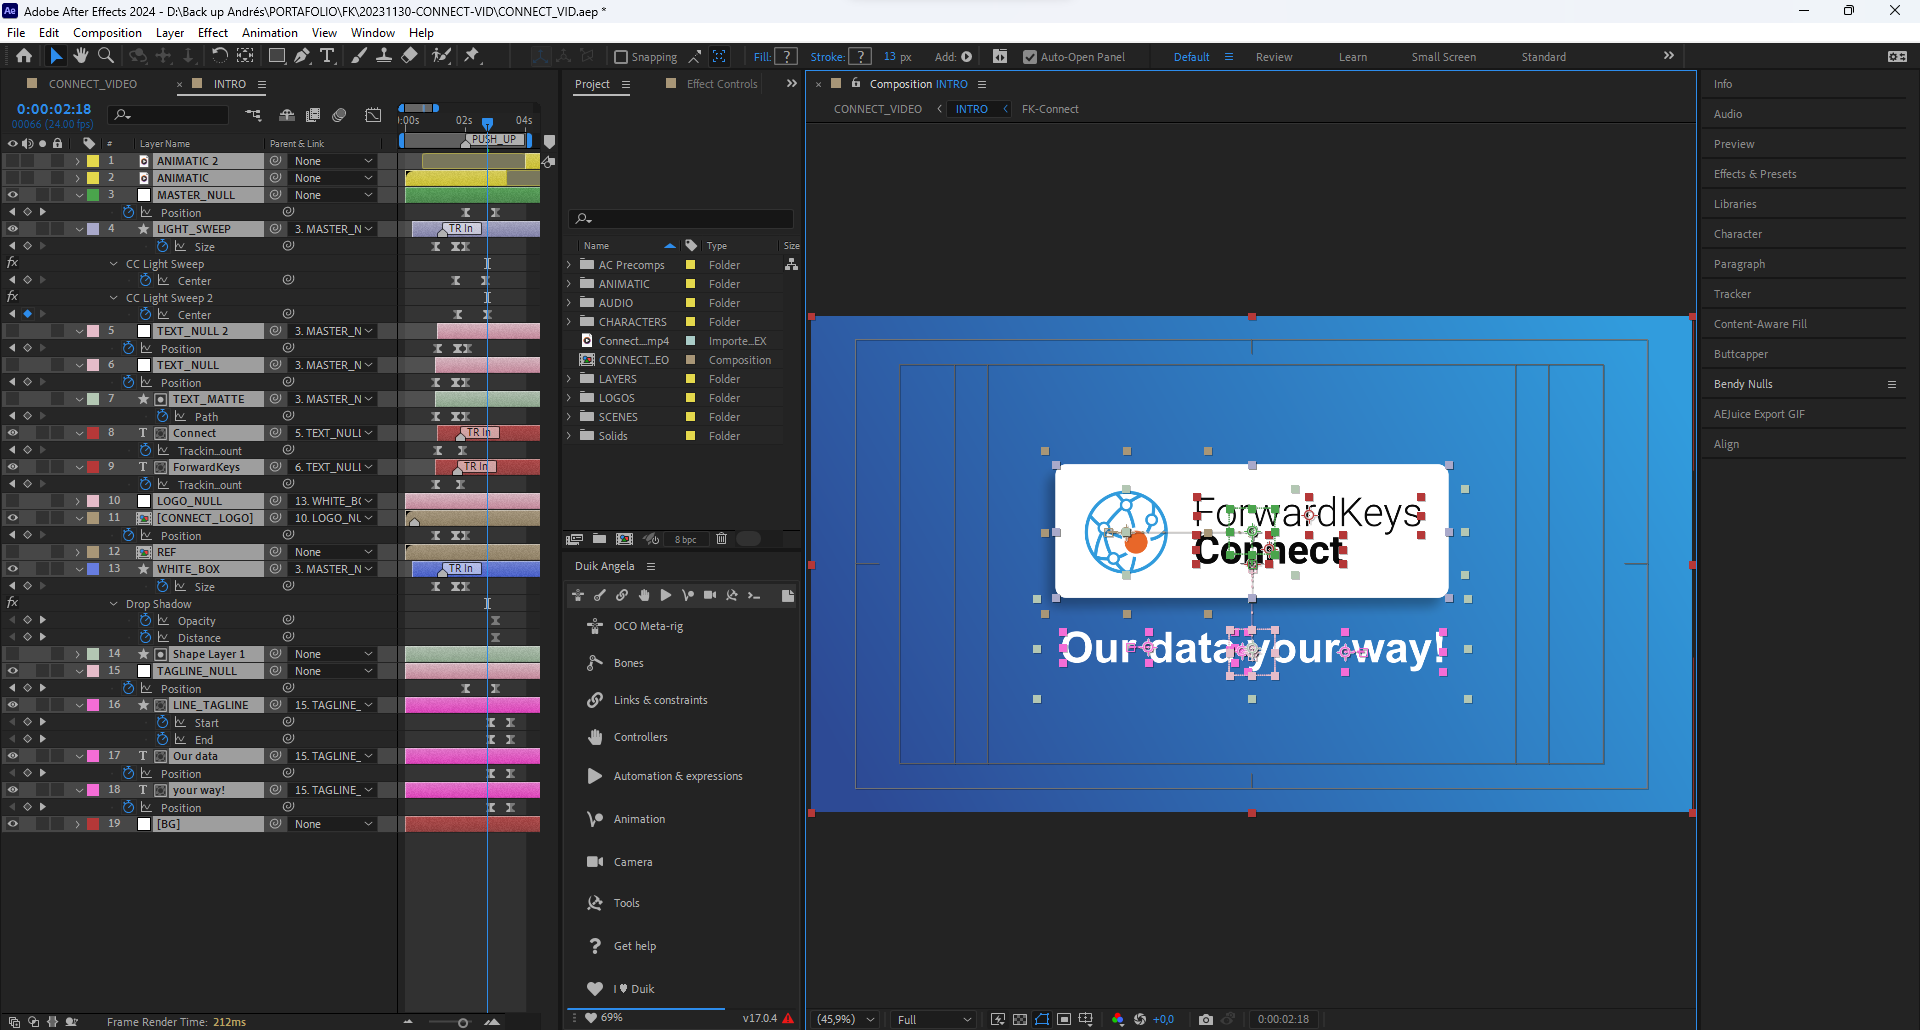Screen dimensions: 1920x1030
Task: Select the Puppet Pin tool
Action: click(x=472, y=56)
